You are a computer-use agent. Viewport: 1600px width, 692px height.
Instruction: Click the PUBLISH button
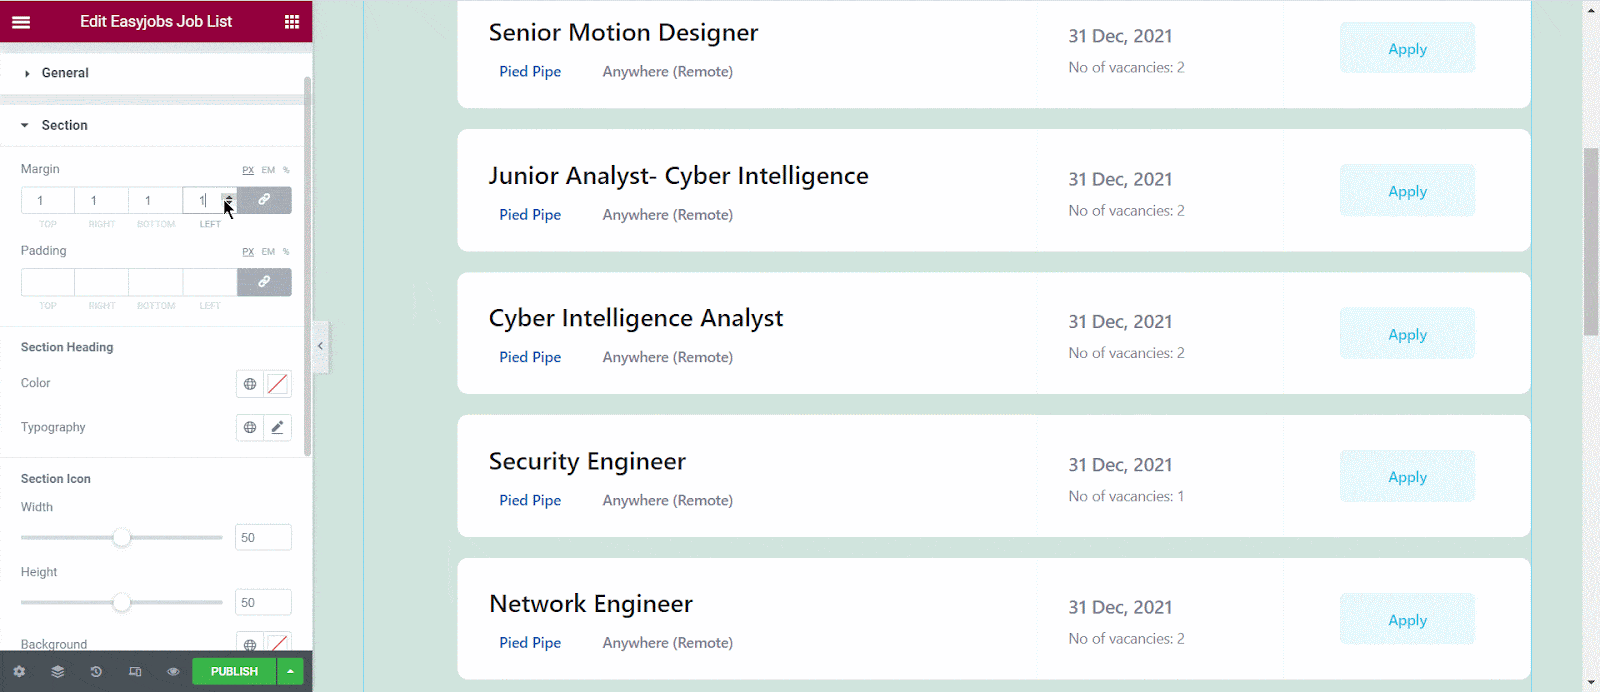(x=232, y=671)
